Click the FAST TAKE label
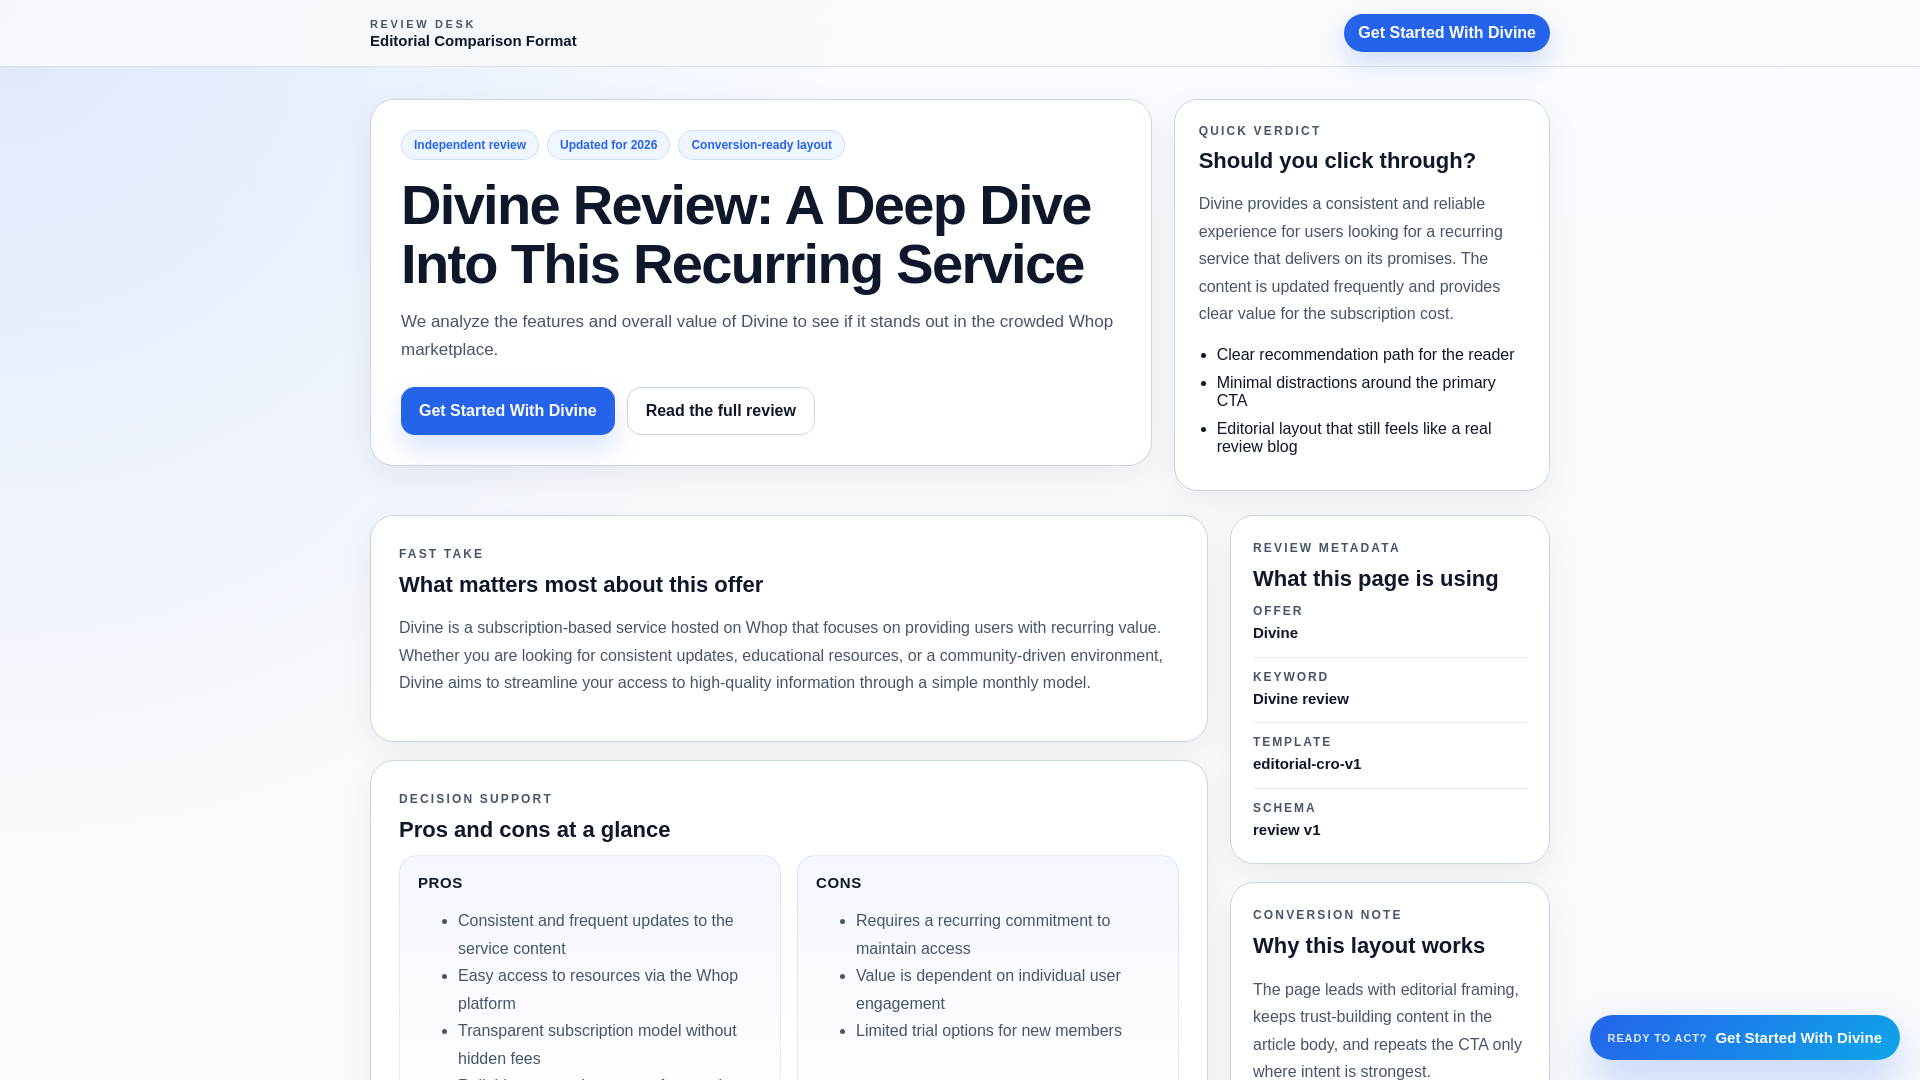Viewport: 1920px width, 1080px height. pyautogui.click(x=441, y=554)
